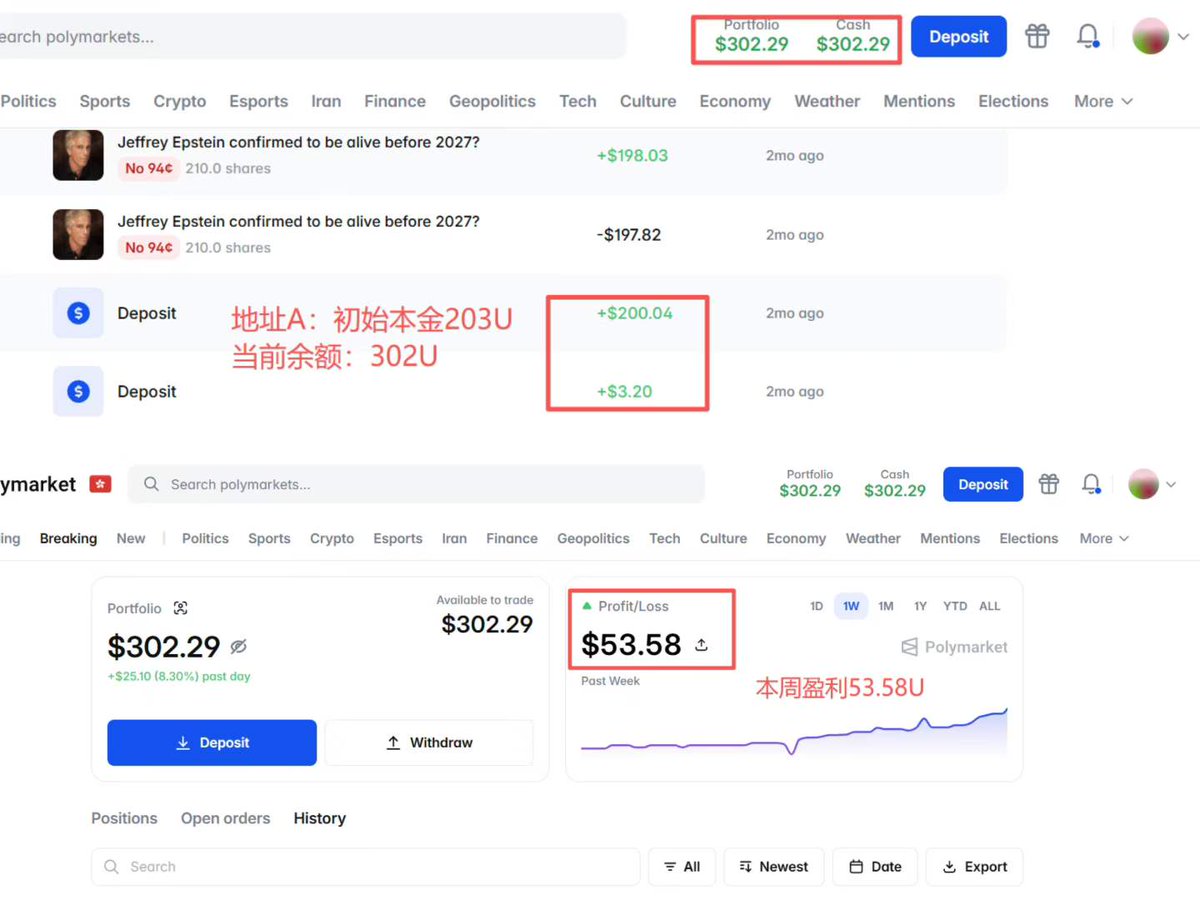Click the scan icon next to Portfolio label
Screen dimensions: 1200x900
(x=180, y=608)
